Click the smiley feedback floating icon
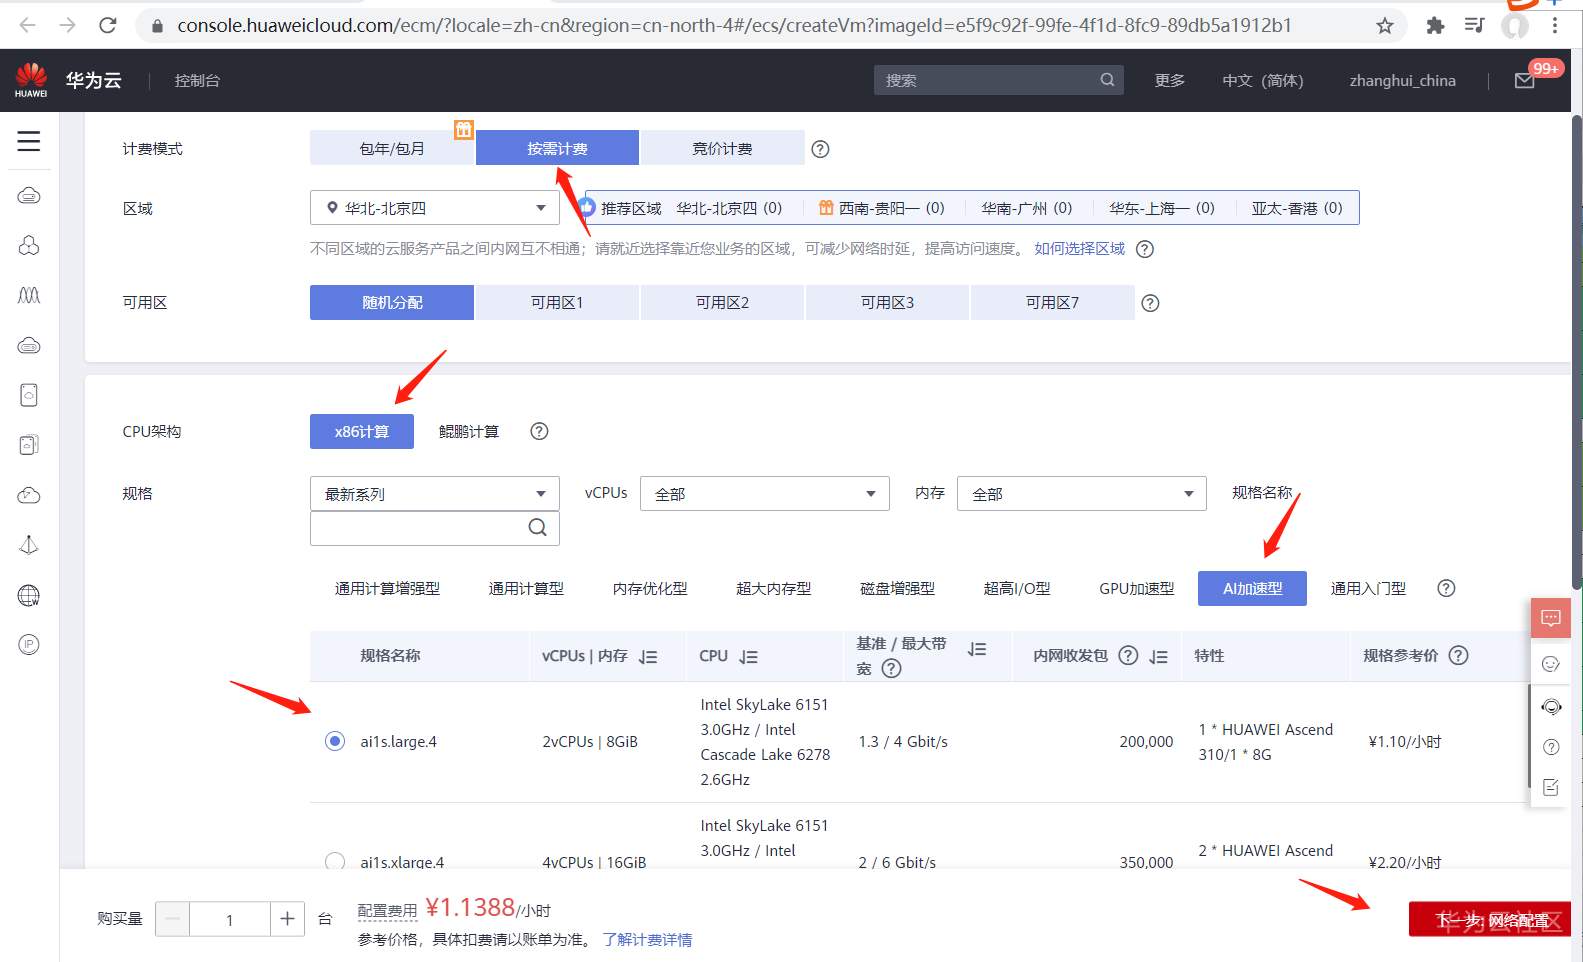 point(1551,663)
